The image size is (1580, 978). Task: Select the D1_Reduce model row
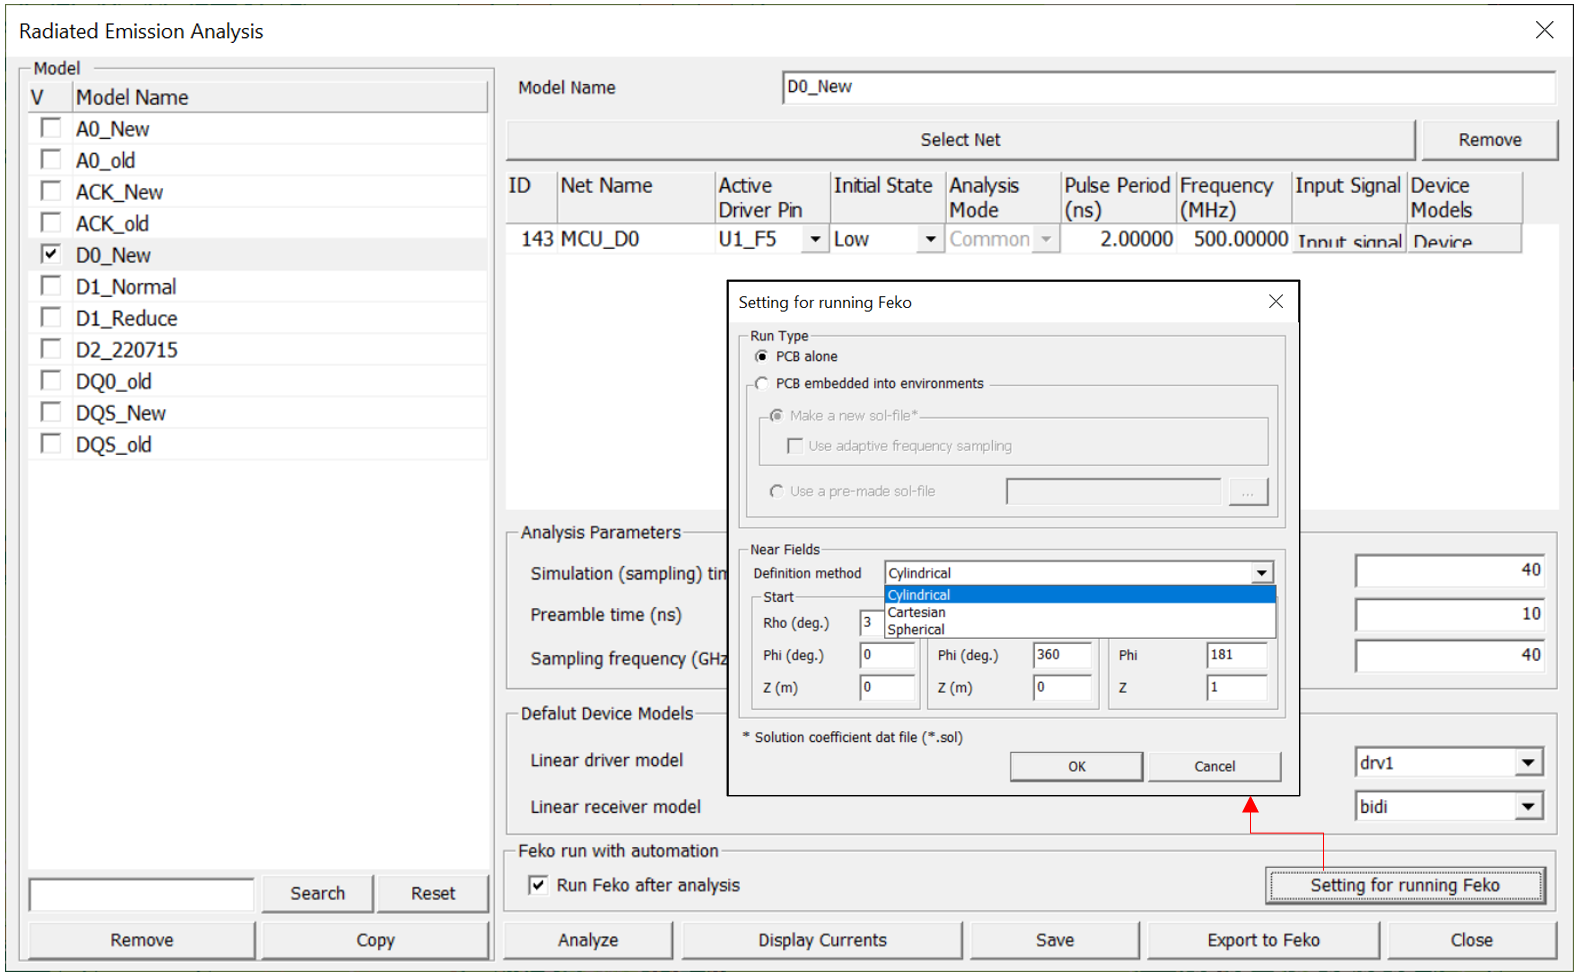click(127, 318)
